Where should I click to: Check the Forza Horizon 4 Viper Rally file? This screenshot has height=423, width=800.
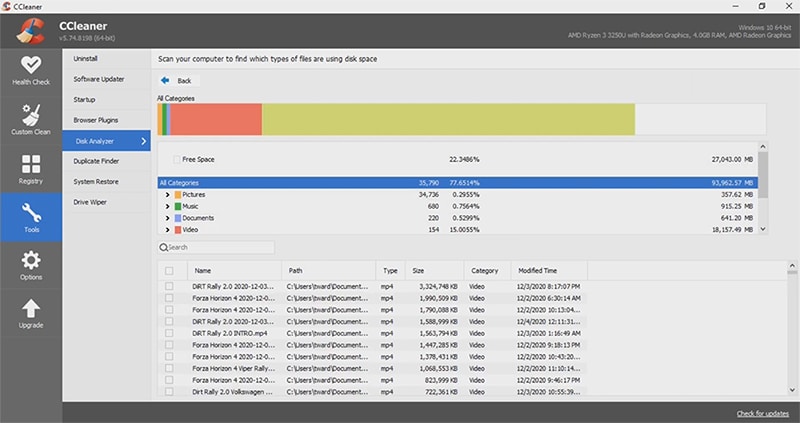169,368
